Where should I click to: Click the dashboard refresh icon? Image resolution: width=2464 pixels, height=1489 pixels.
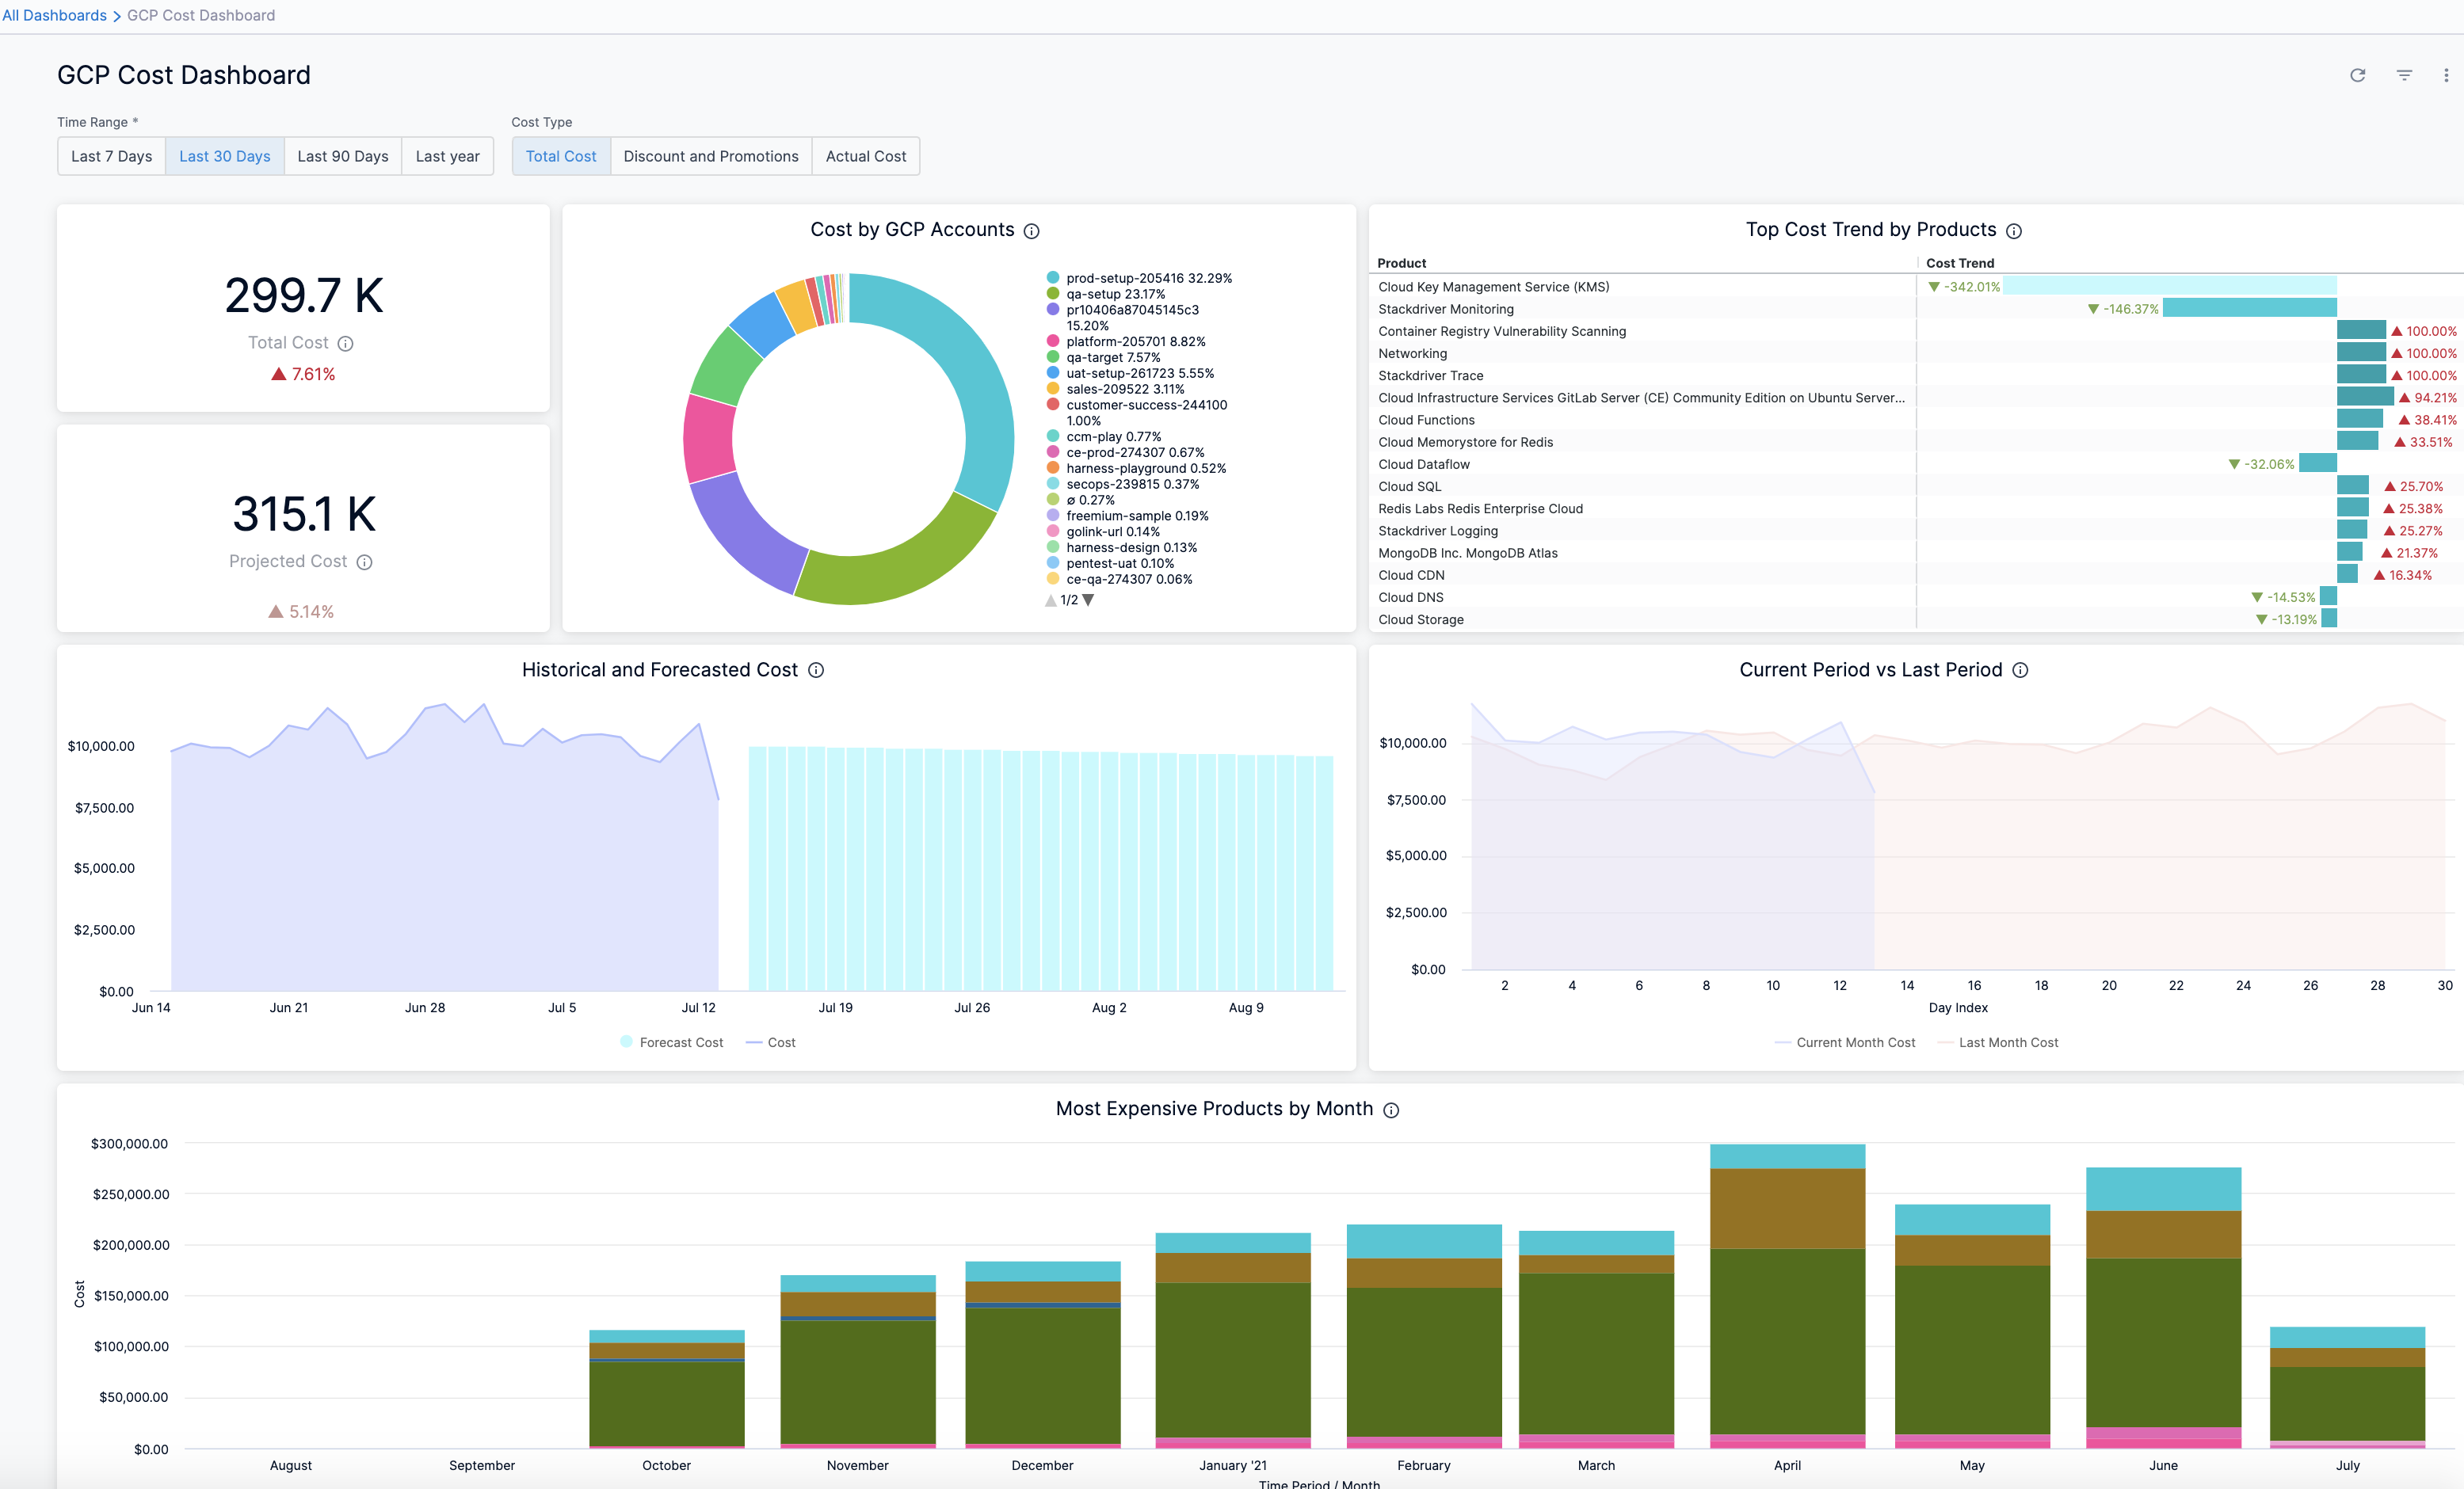[x=2357, y=75]
